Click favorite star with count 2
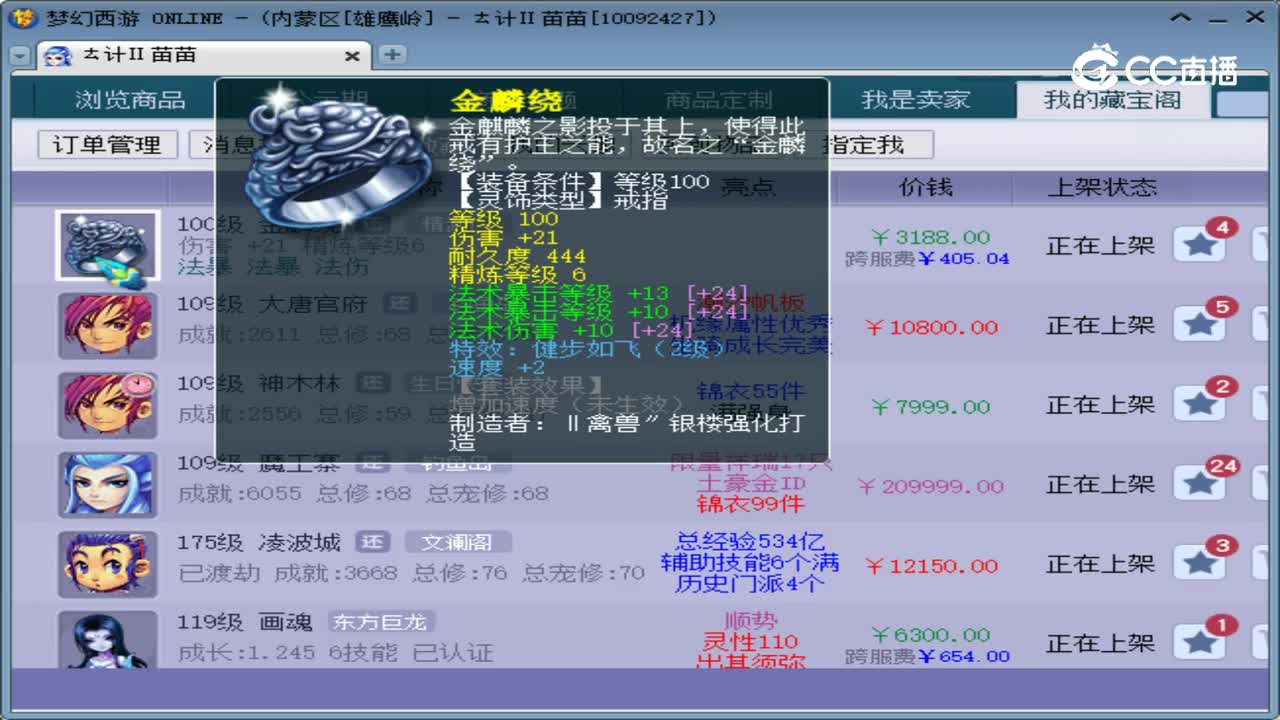This screenshot has width=1280, height=720. click(x=1199, y=404)
